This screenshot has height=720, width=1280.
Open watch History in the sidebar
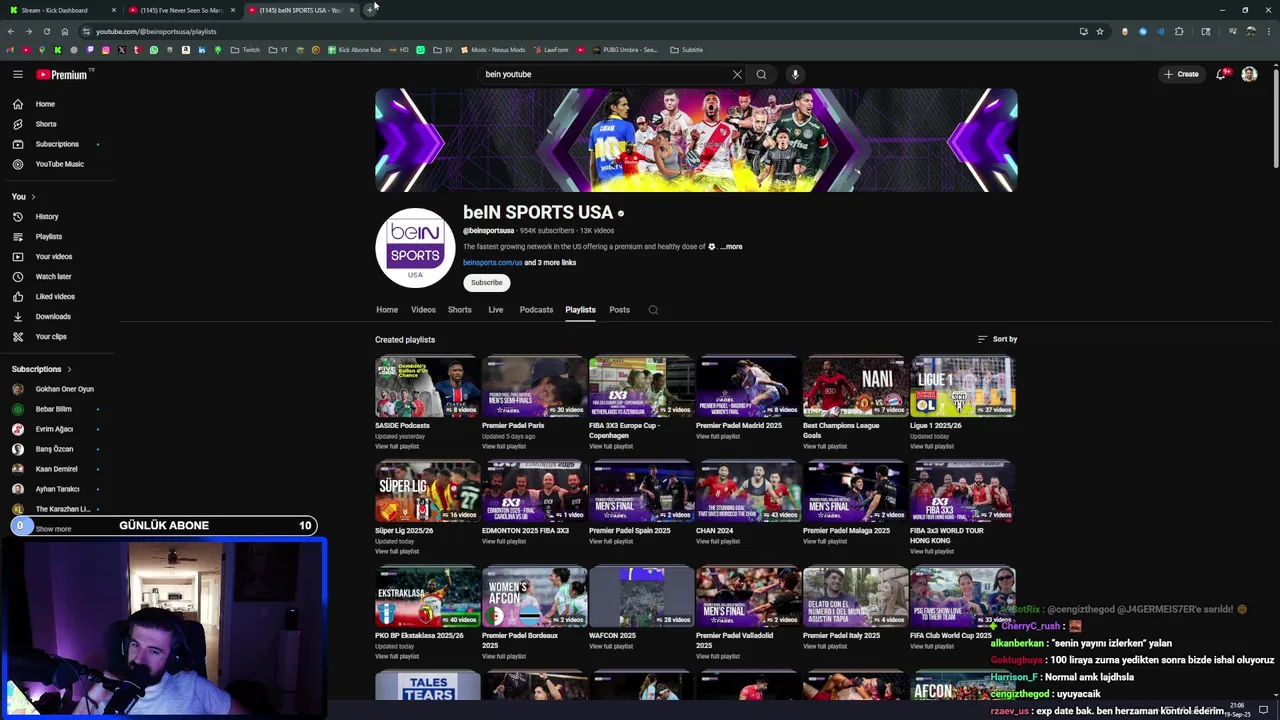[47, 217]
